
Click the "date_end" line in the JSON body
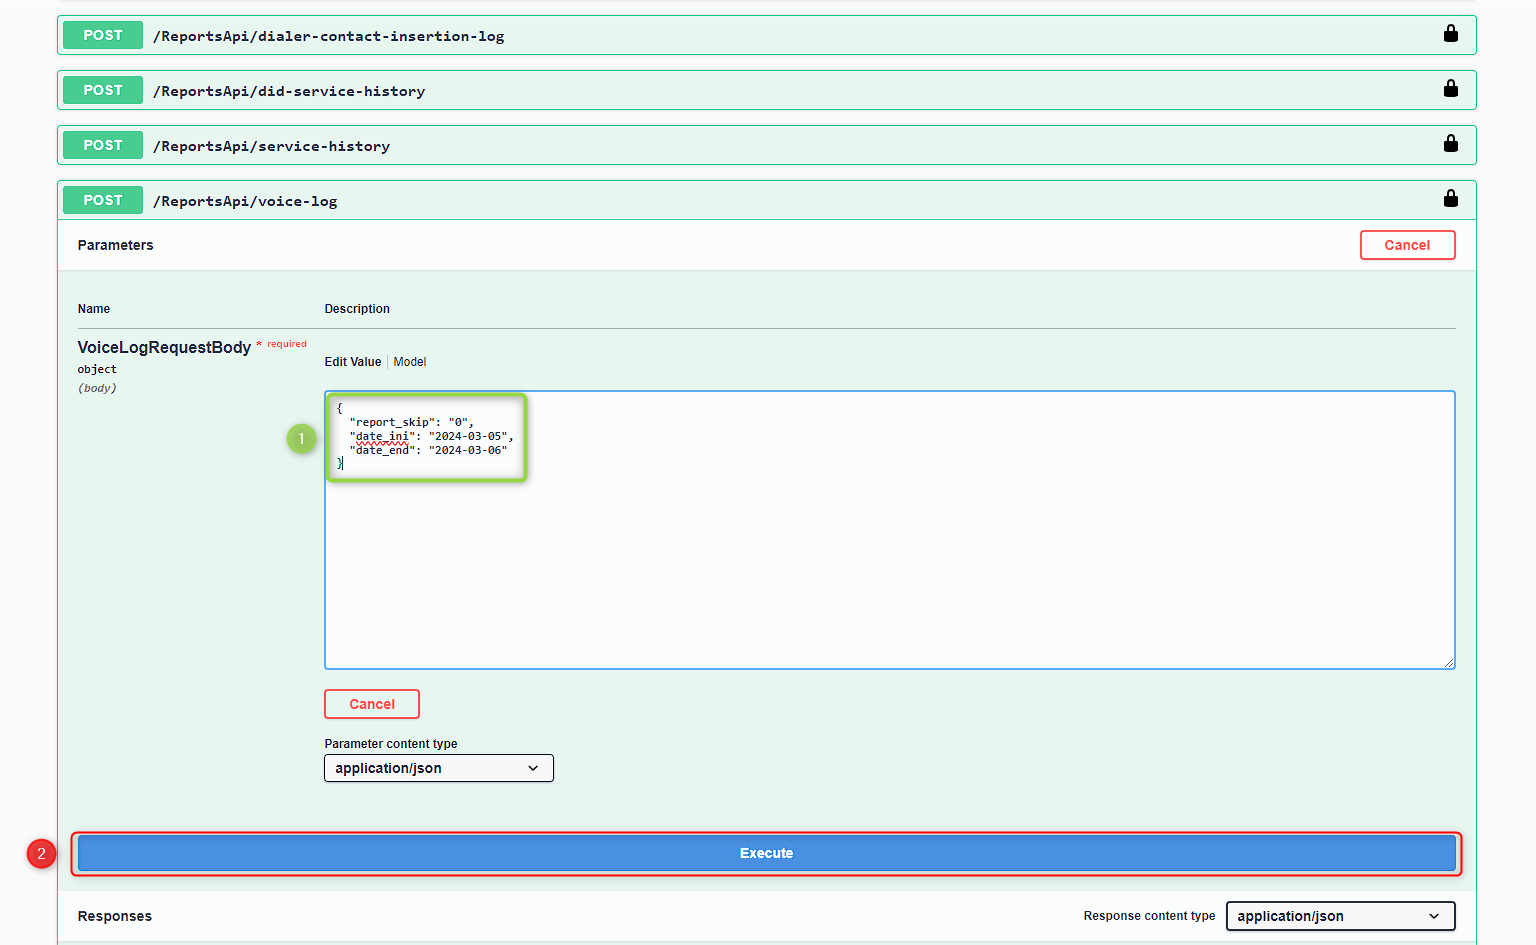428,450
